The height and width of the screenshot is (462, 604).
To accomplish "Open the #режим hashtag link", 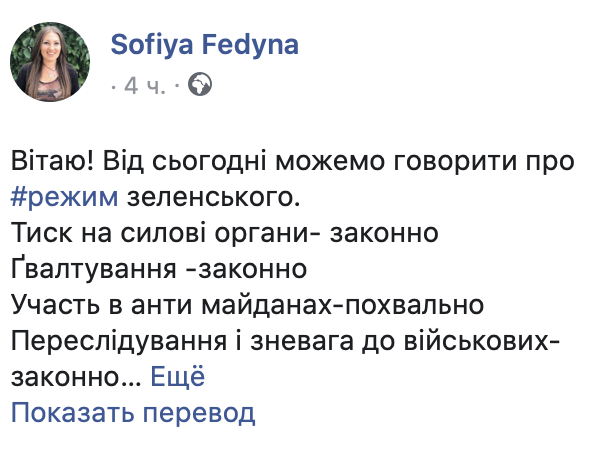I will [64, 198].
